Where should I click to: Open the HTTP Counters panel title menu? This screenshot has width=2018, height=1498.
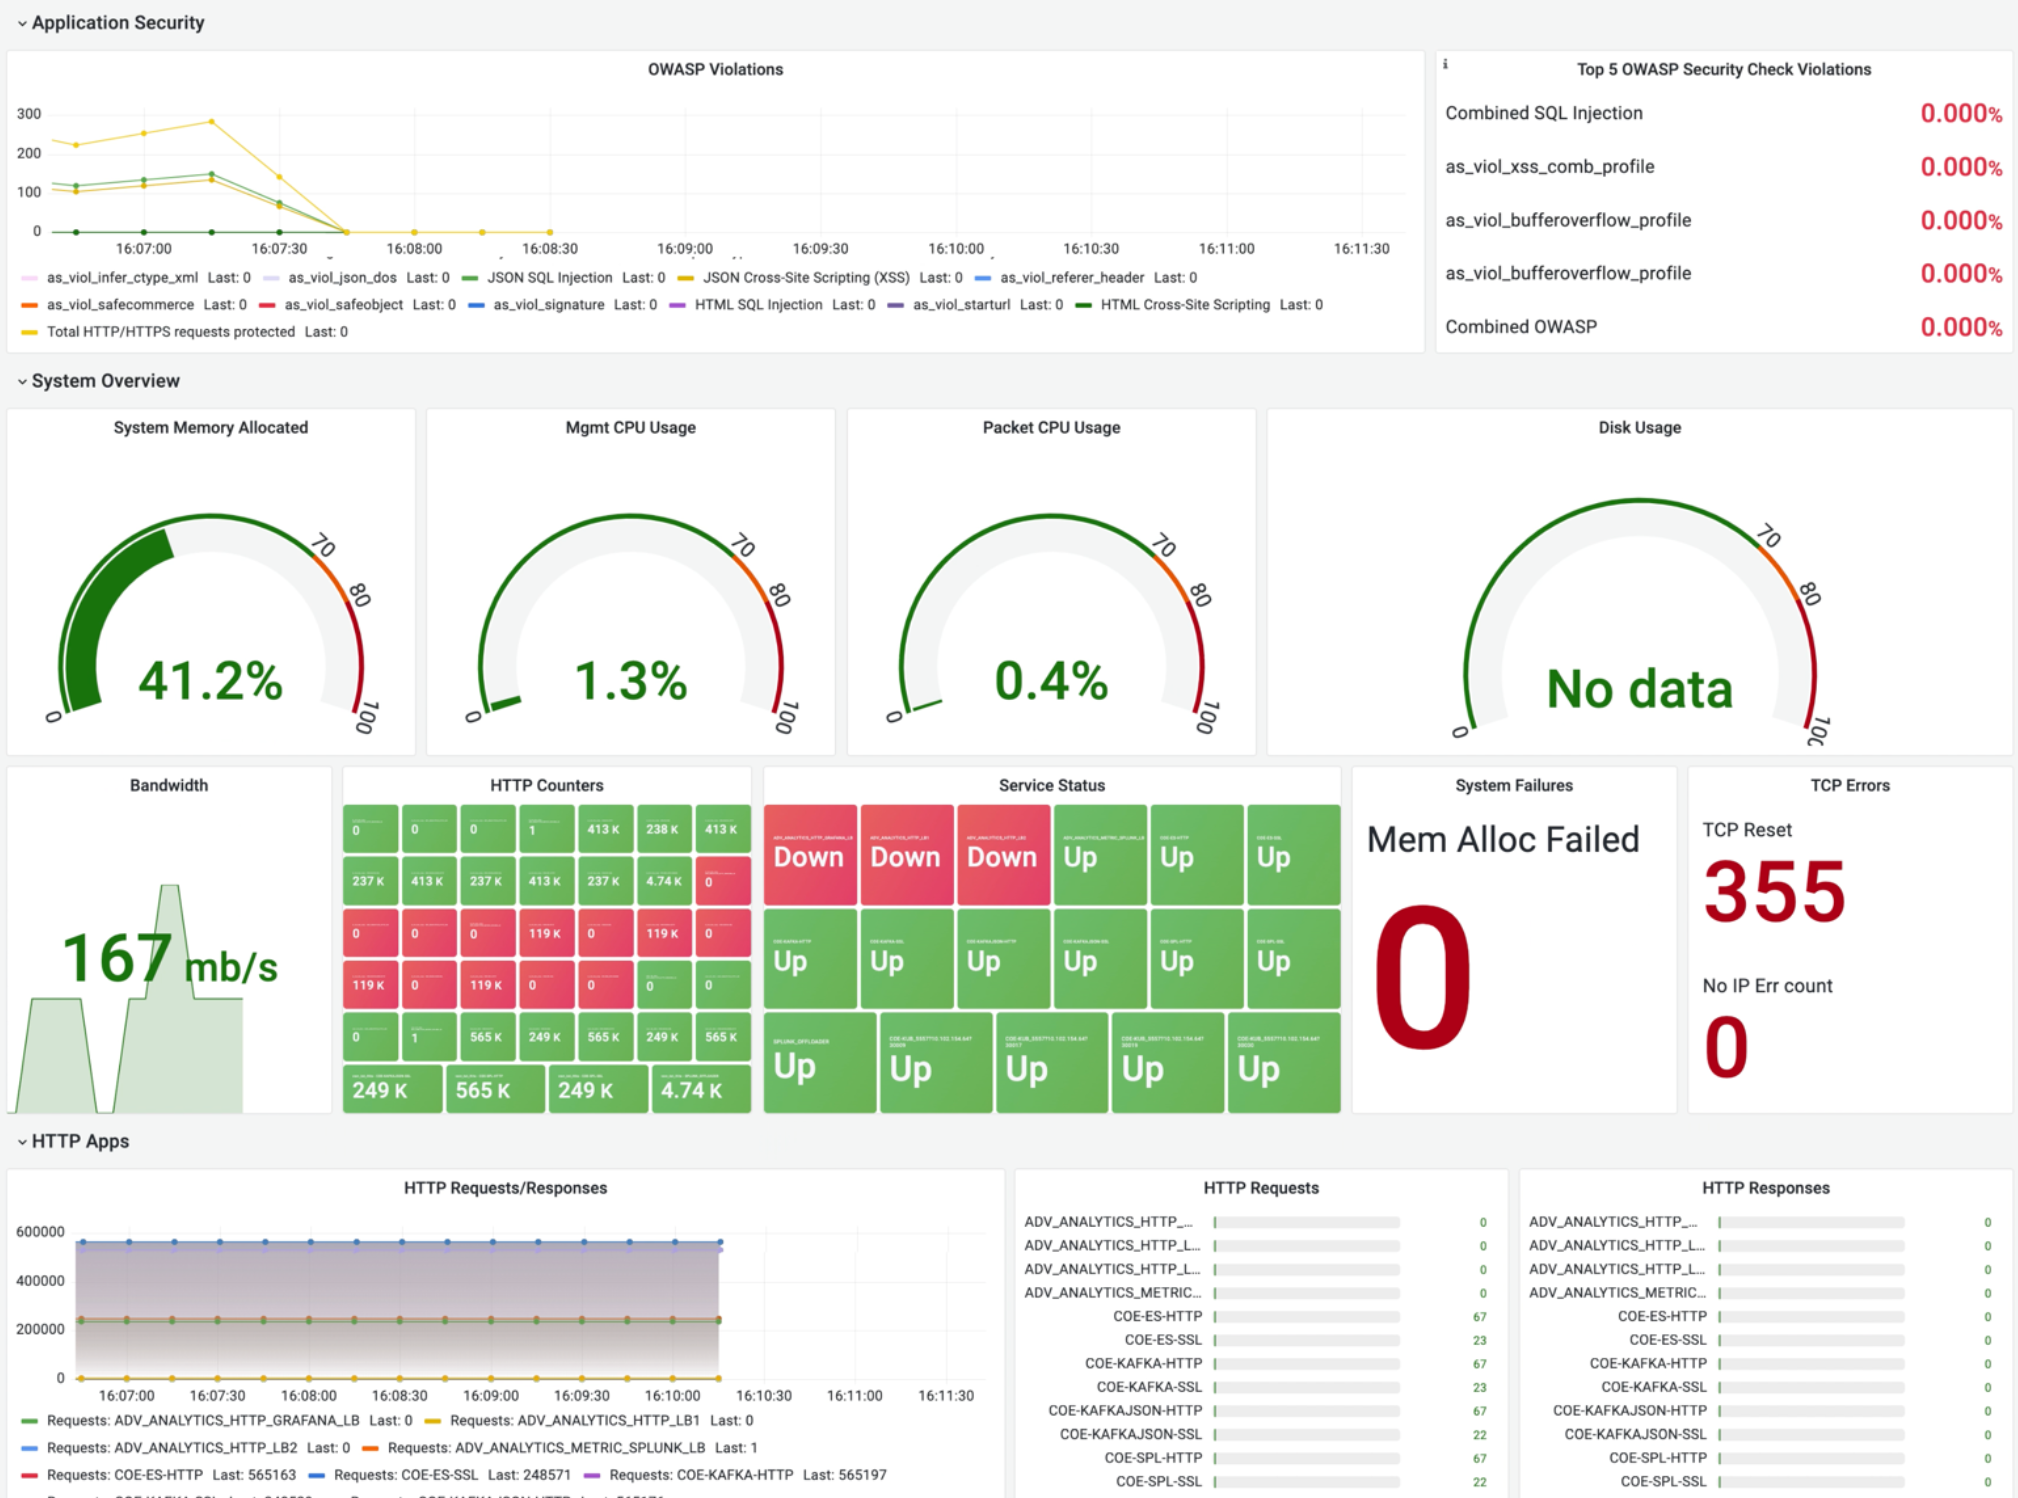pyautogui.click(x=546, y=785)
